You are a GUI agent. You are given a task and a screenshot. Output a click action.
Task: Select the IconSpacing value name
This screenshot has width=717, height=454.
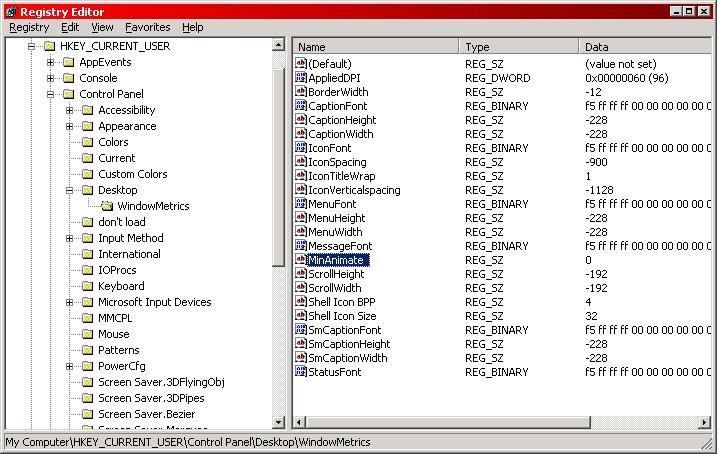click(337, 162)
